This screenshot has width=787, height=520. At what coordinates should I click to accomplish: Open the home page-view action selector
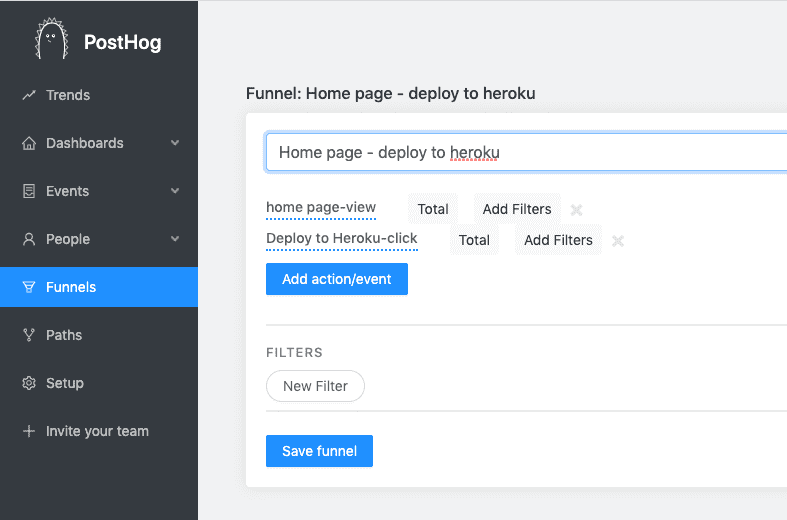point(321,208)
